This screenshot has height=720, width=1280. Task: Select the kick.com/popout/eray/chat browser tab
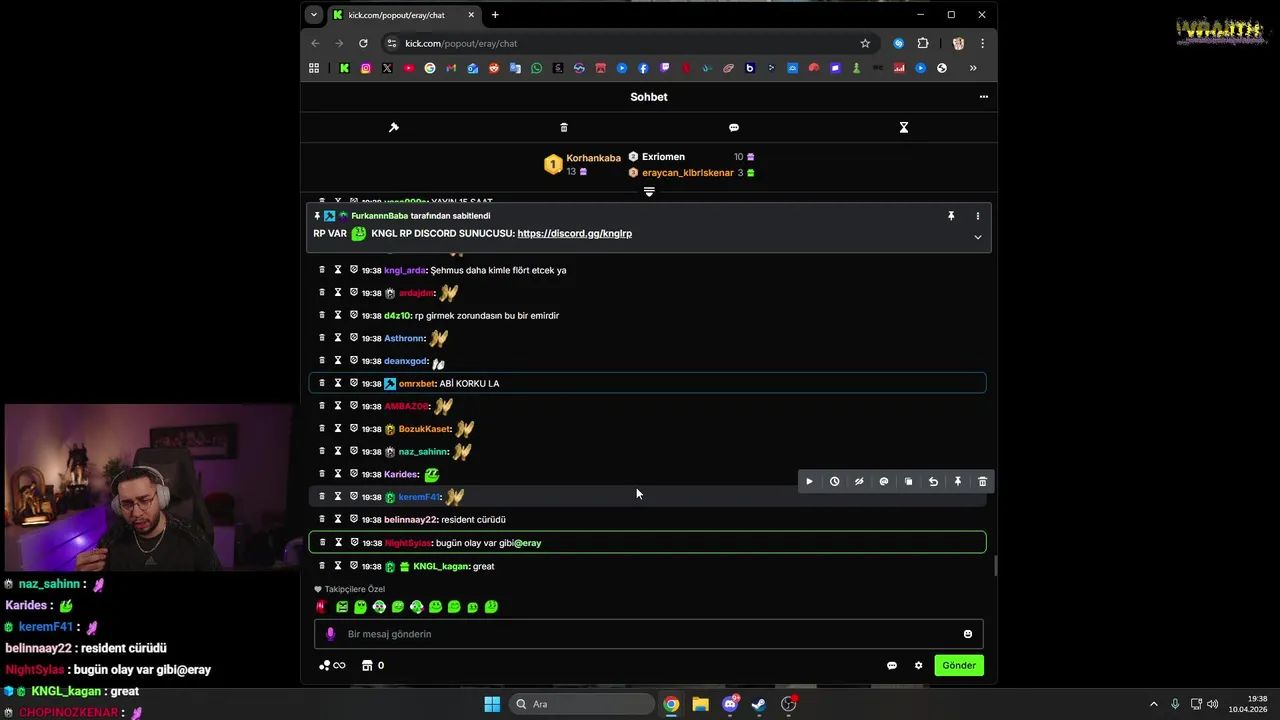405,15
